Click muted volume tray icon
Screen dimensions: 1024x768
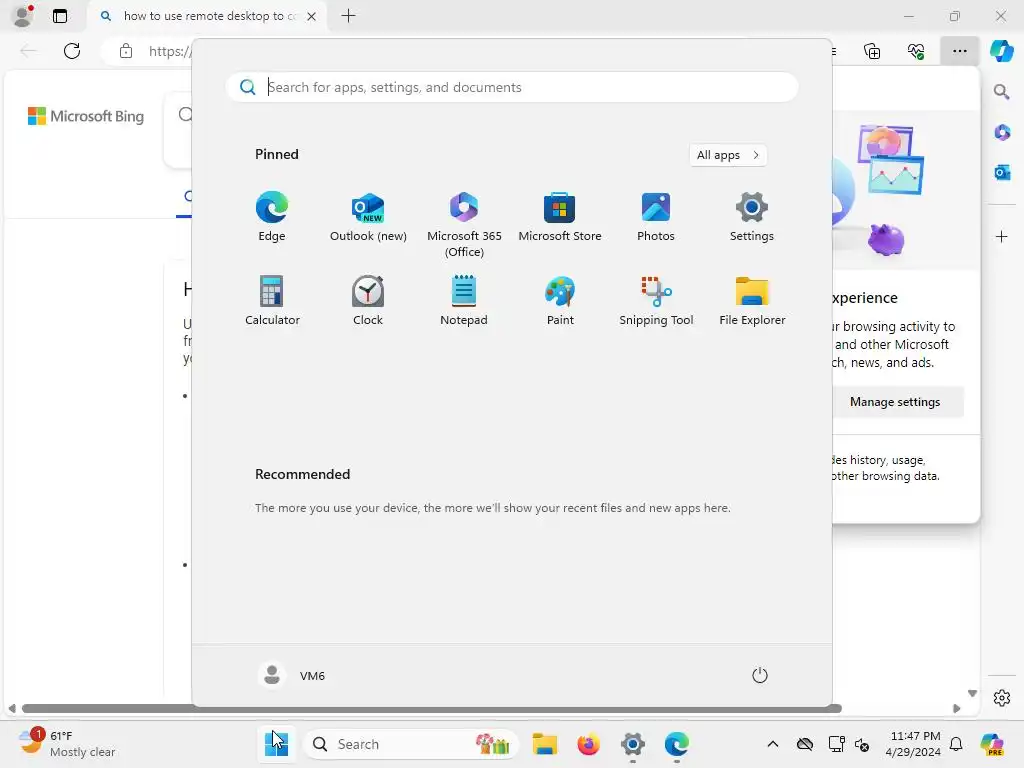point(862,744)
